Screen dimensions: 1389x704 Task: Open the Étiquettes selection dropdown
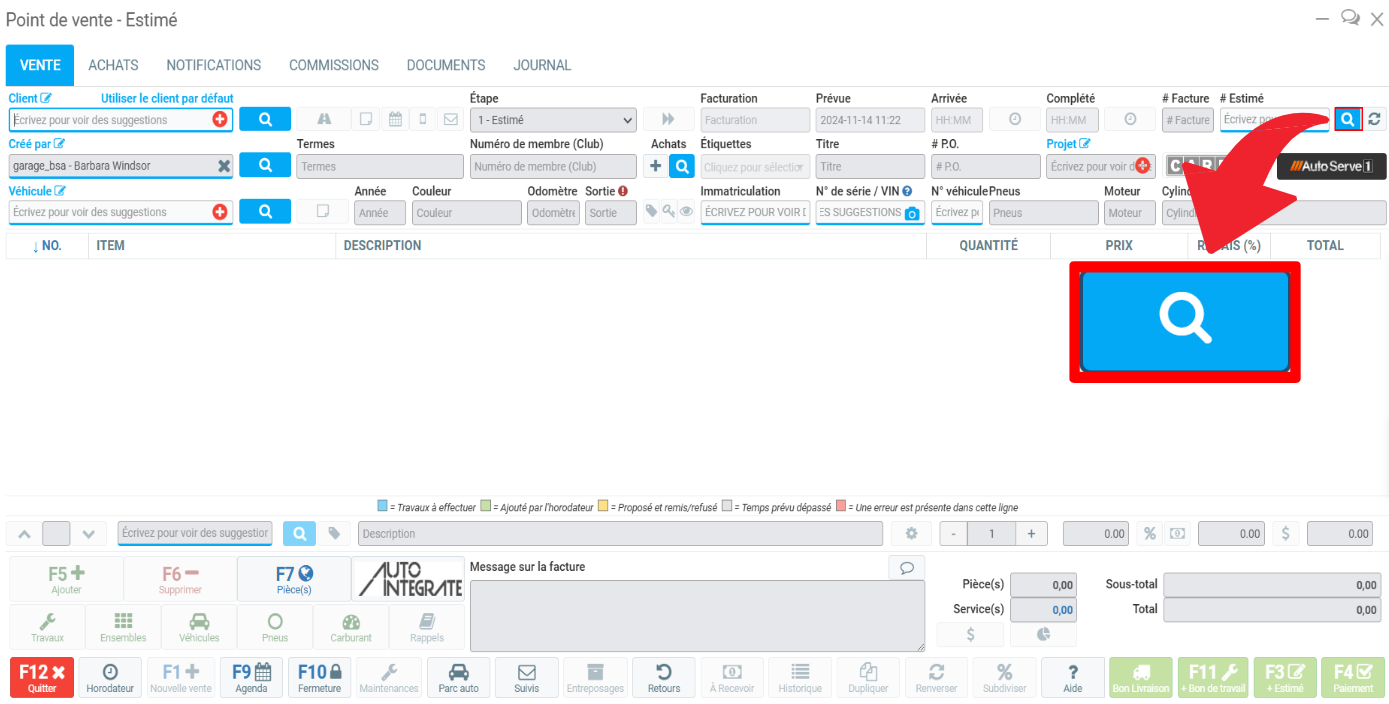click(755, 167)
